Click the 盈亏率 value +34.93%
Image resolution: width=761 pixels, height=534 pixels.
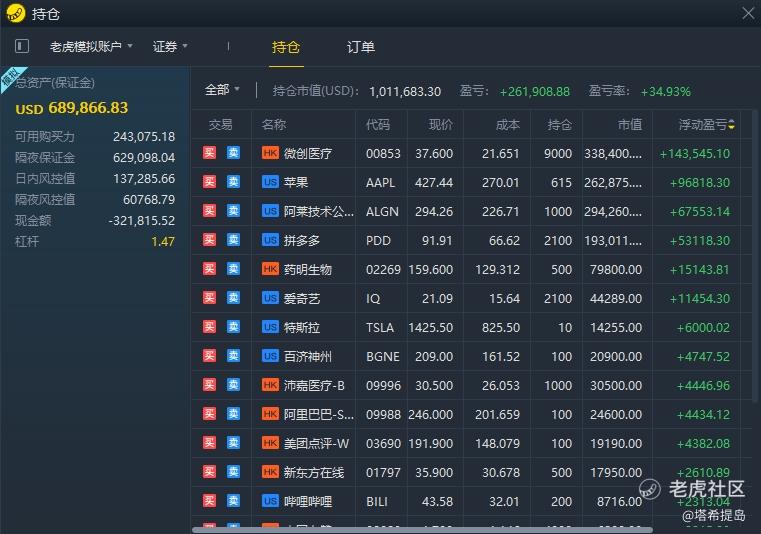coord(665,92)
